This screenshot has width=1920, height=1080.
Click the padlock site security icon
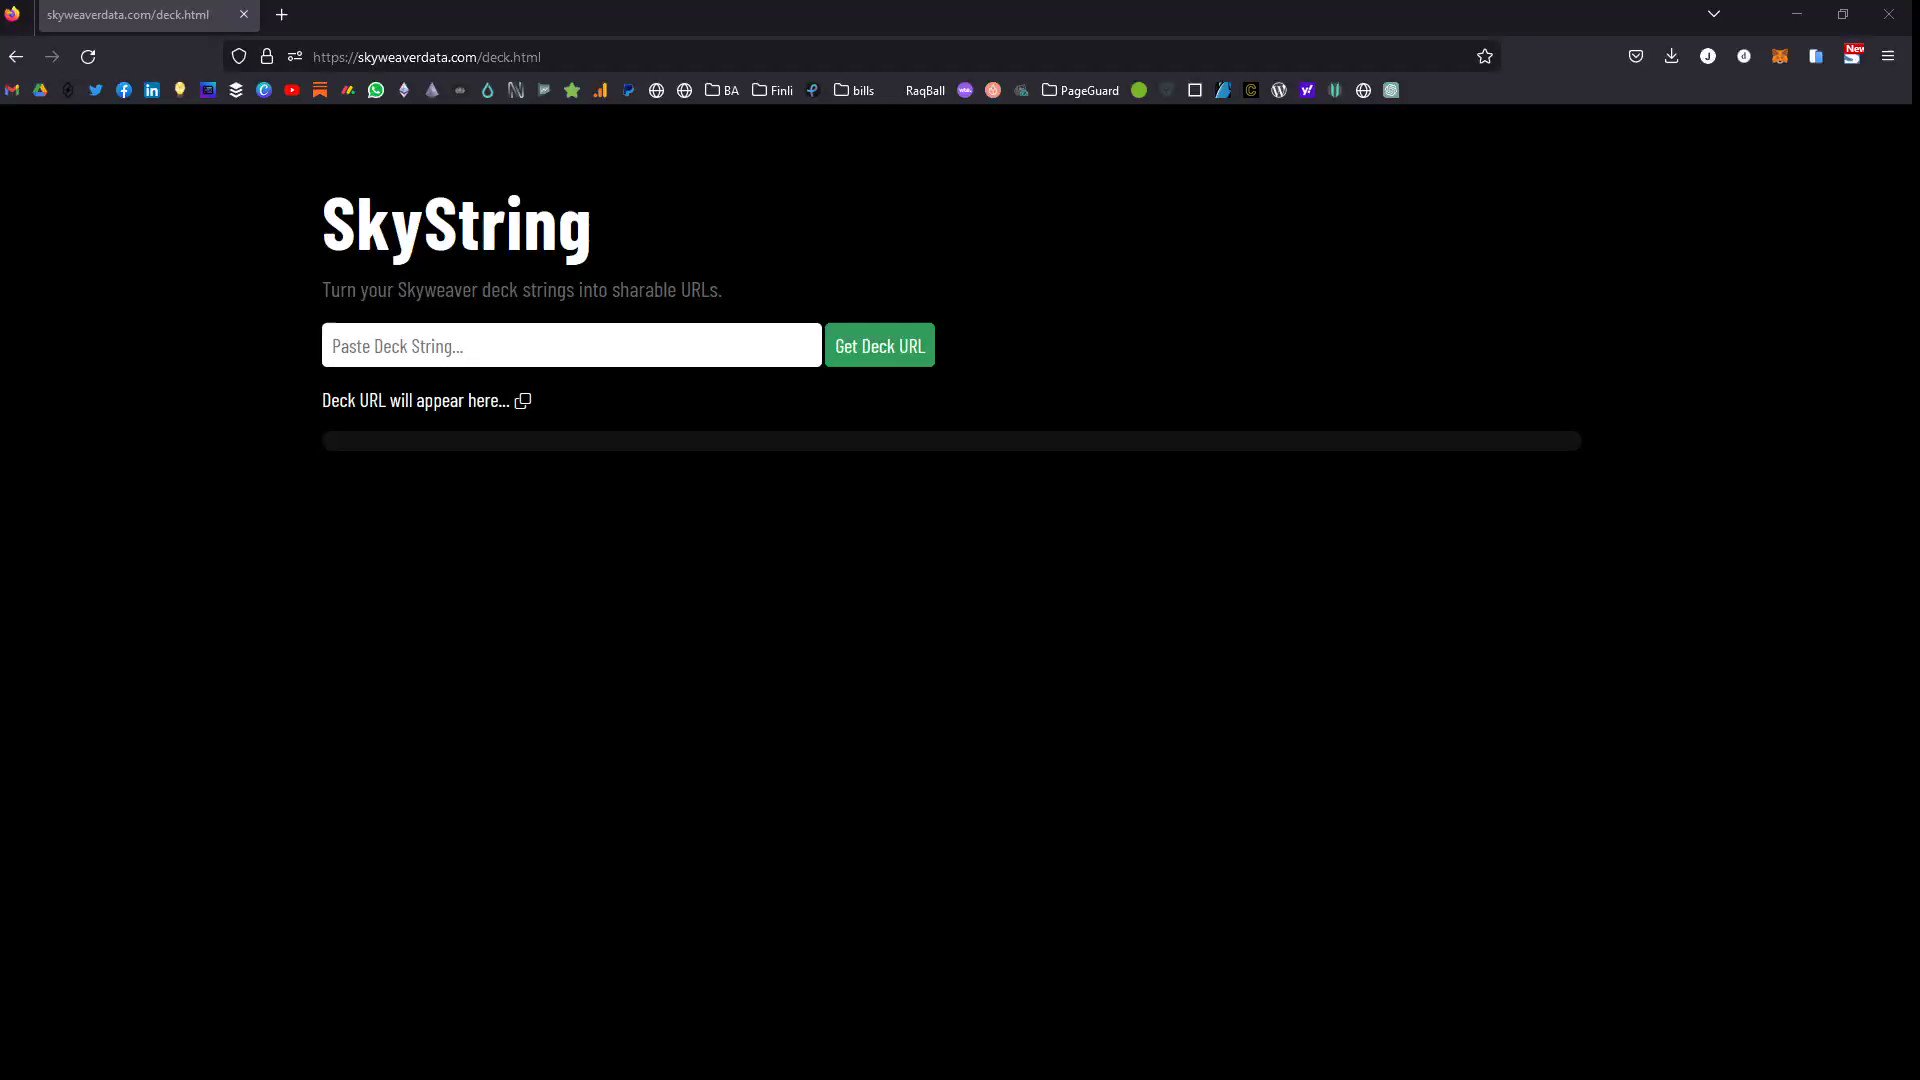coord(267,57)
